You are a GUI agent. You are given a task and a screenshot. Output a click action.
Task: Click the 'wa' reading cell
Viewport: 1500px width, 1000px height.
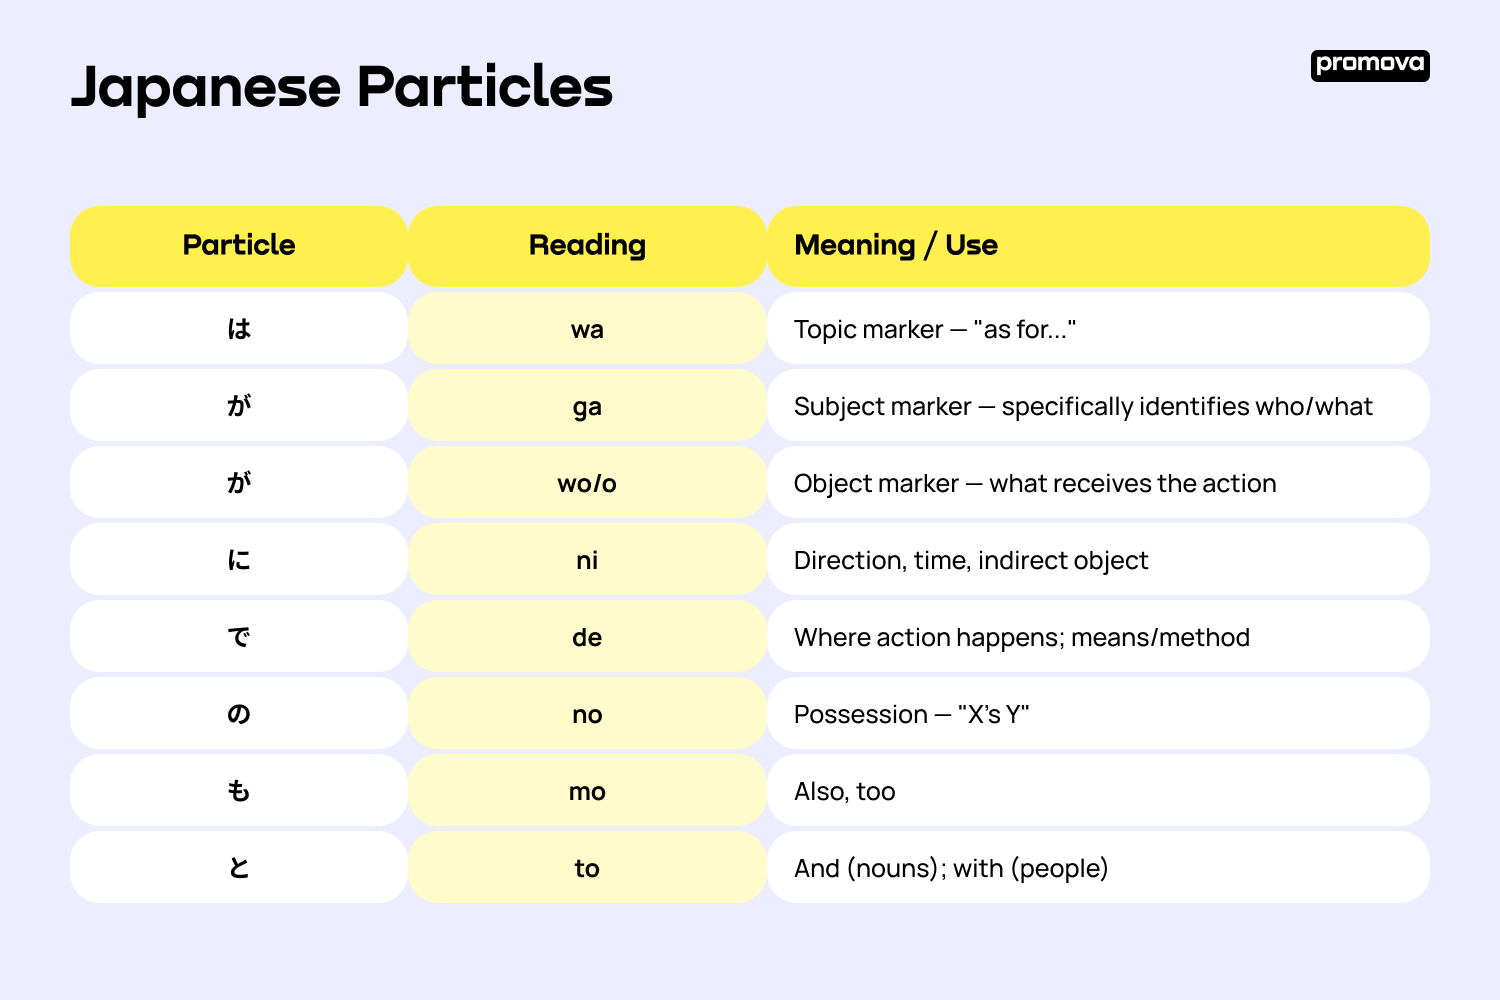coord(587,328)
